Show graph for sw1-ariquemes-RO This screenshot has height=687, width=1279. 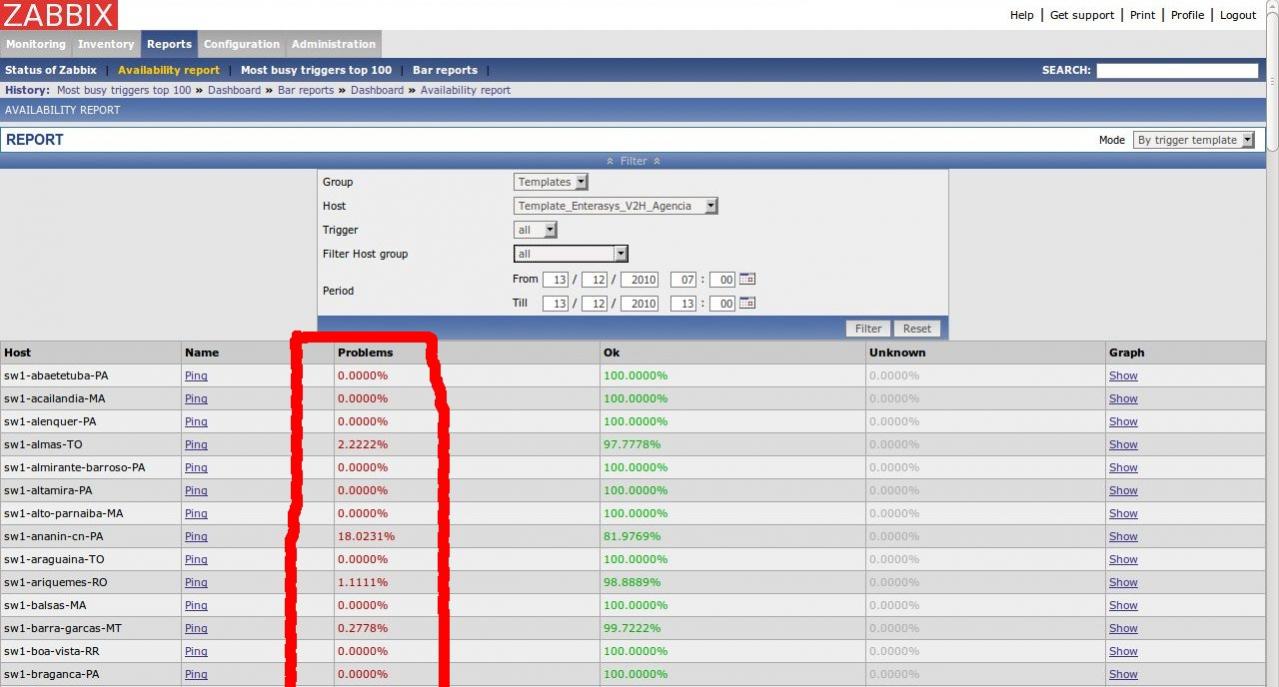(1123, 583)
